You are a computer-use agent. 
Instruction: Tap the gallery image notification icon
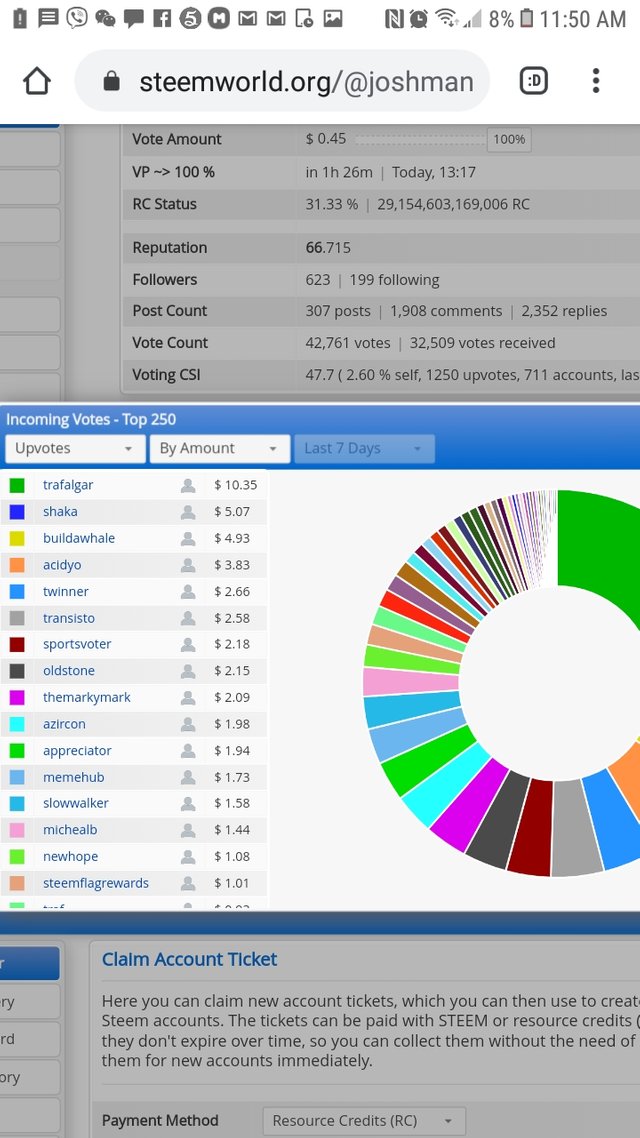(333, 19)
